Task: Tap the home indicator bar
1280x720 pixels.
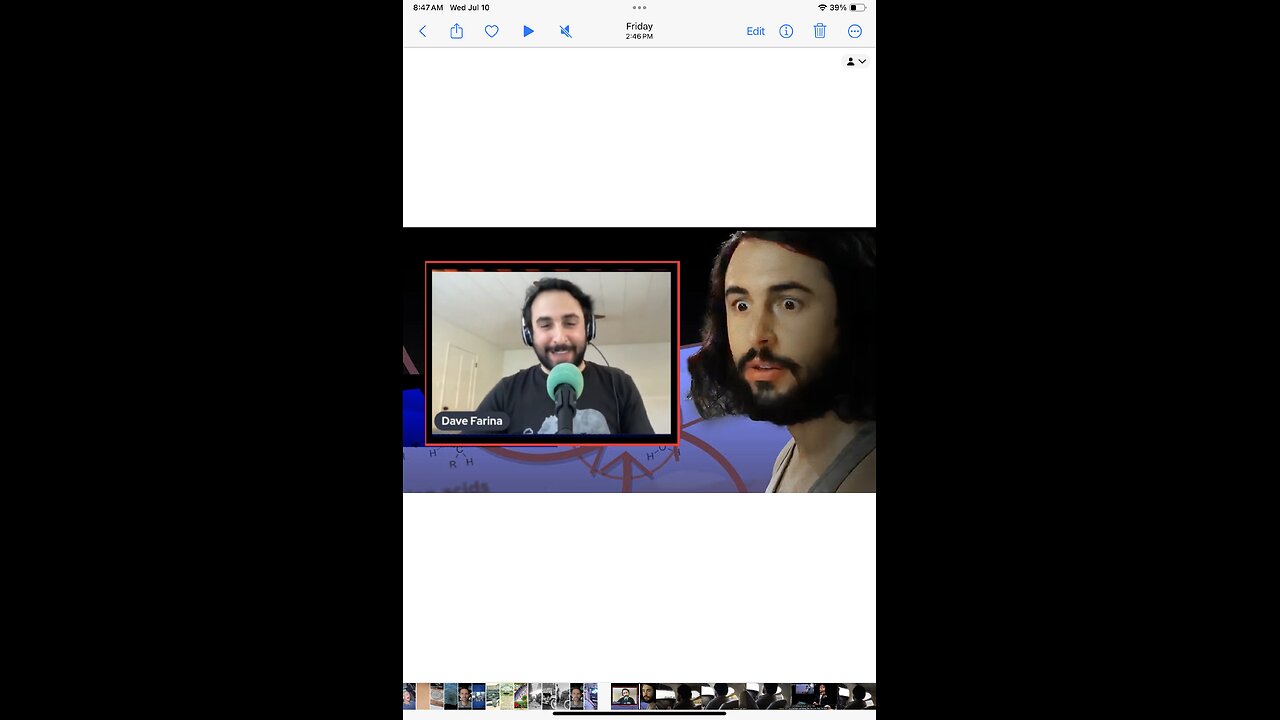Action: (x=639, y=713)
